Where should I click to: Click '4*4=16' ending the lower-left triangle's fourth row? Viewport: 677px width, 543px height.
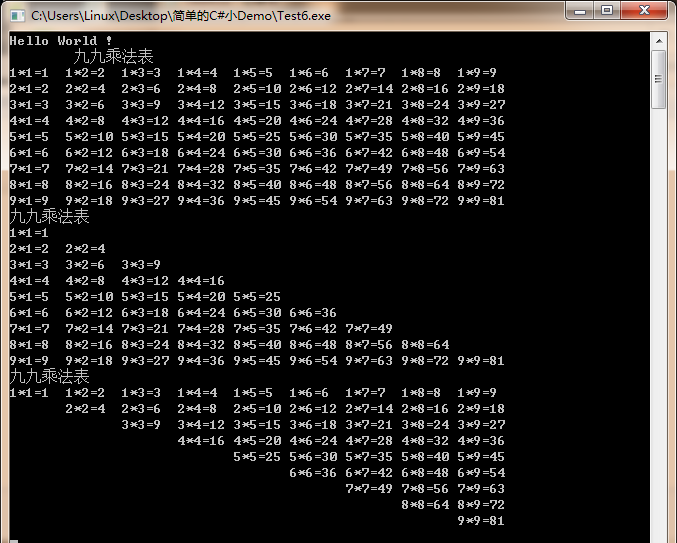tap(201, 281)
